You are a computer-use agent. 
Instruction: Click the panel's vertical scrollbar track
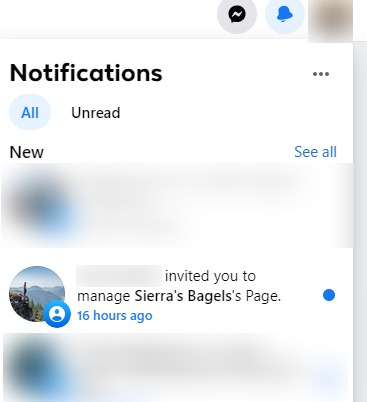pyautogui.click(x=360, y=222)
